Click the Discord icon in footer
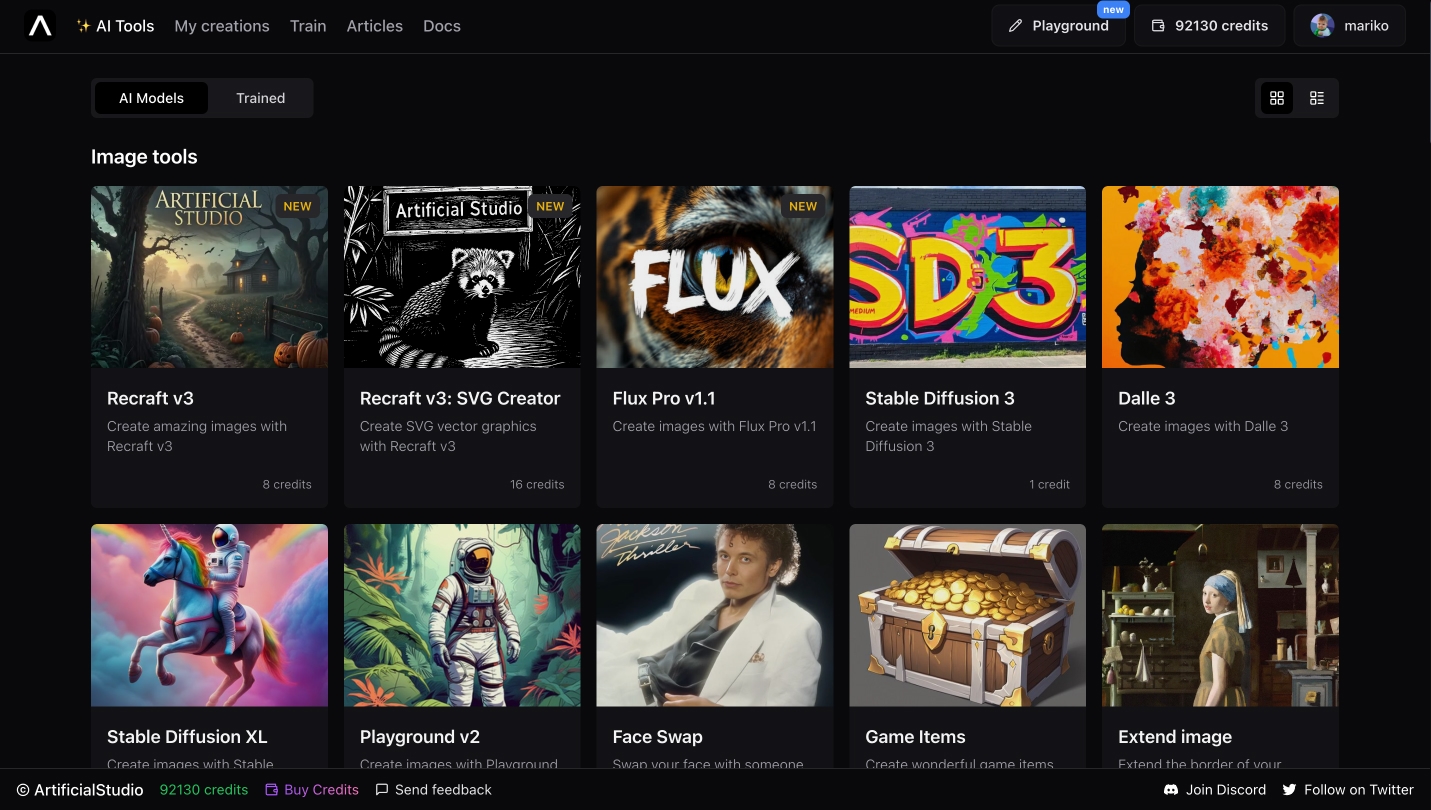This screenshot has height=810, width=1431. [x=1171, y=790]
